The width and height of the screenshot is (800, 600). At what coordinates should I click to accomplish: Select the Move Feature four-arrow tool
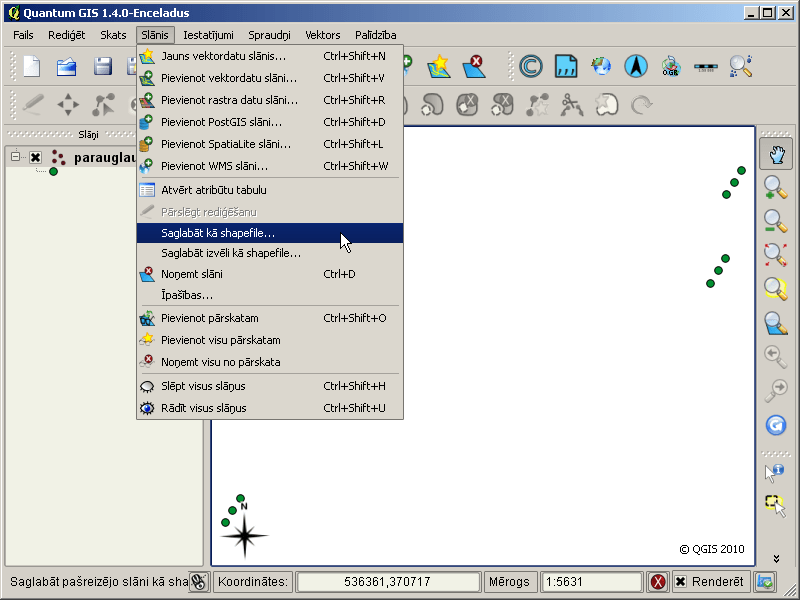[x=68, y=105]
